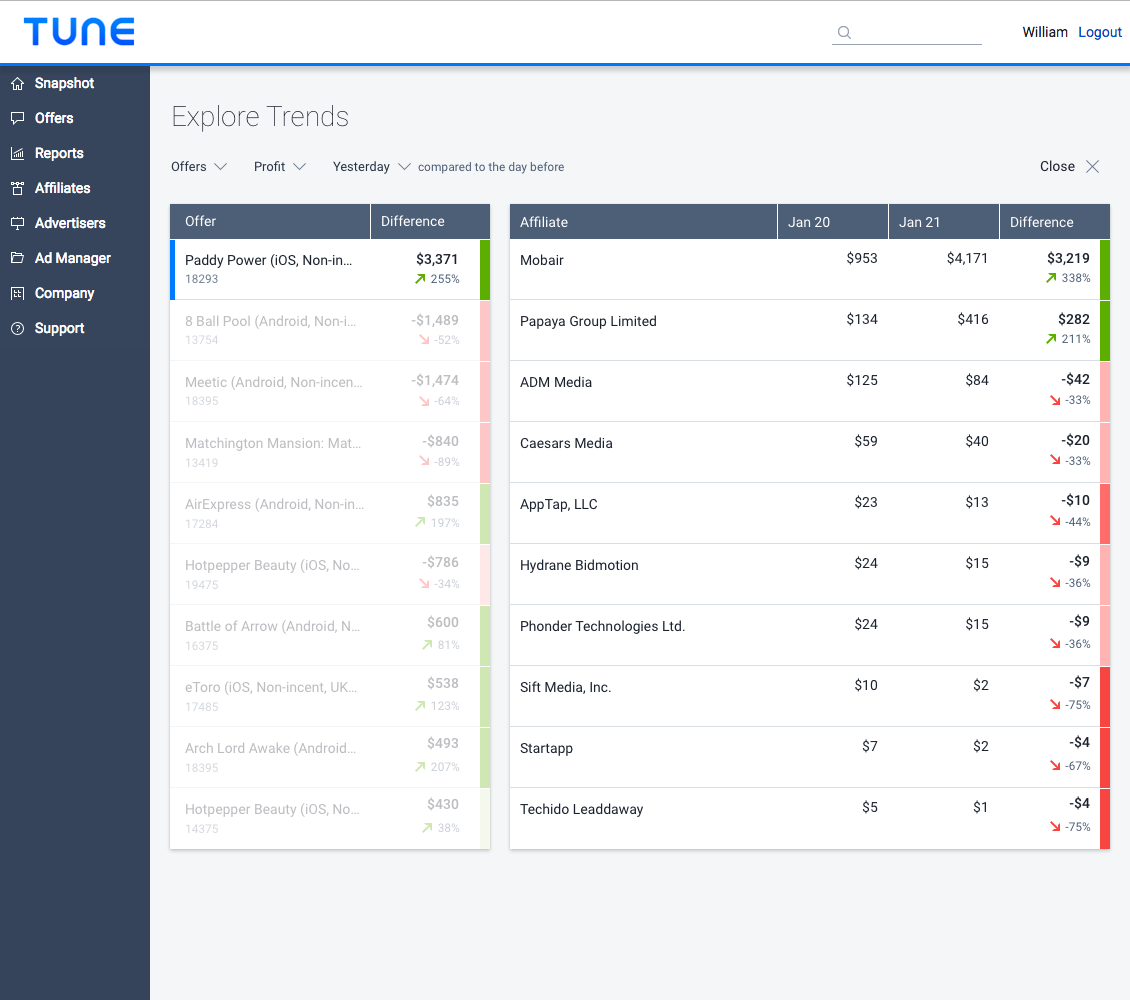
Task: Click the Ad Manager folder icon
Action: click(x=18, y=258)
